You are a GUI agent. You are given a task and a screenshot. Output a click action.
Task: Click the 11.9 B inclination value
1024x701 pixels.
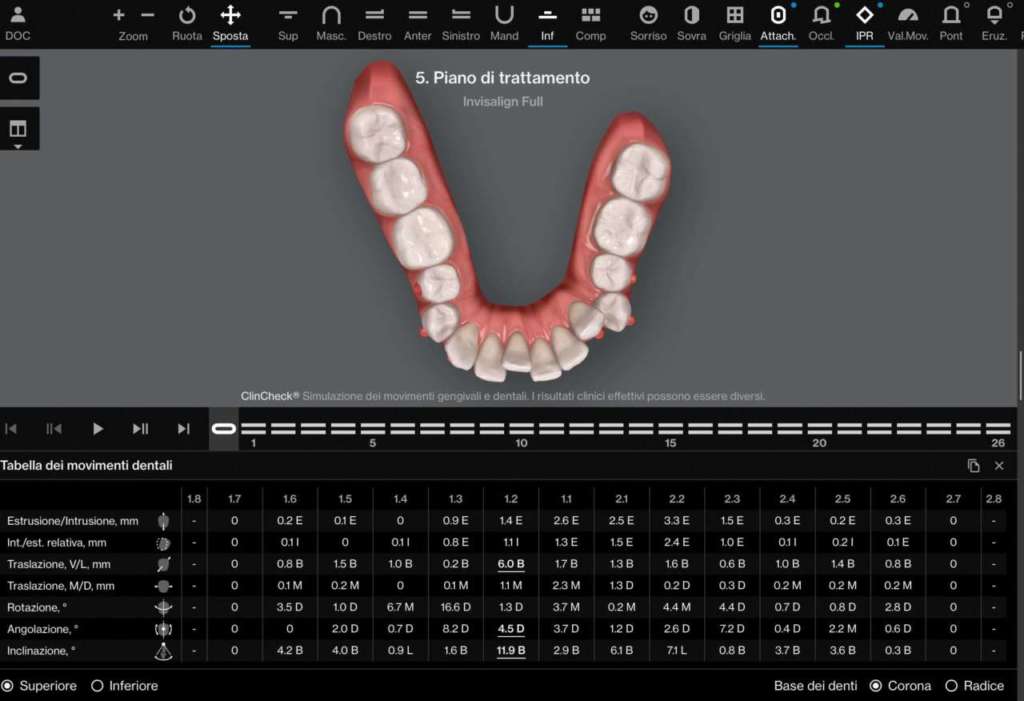[x=511, y=651]
